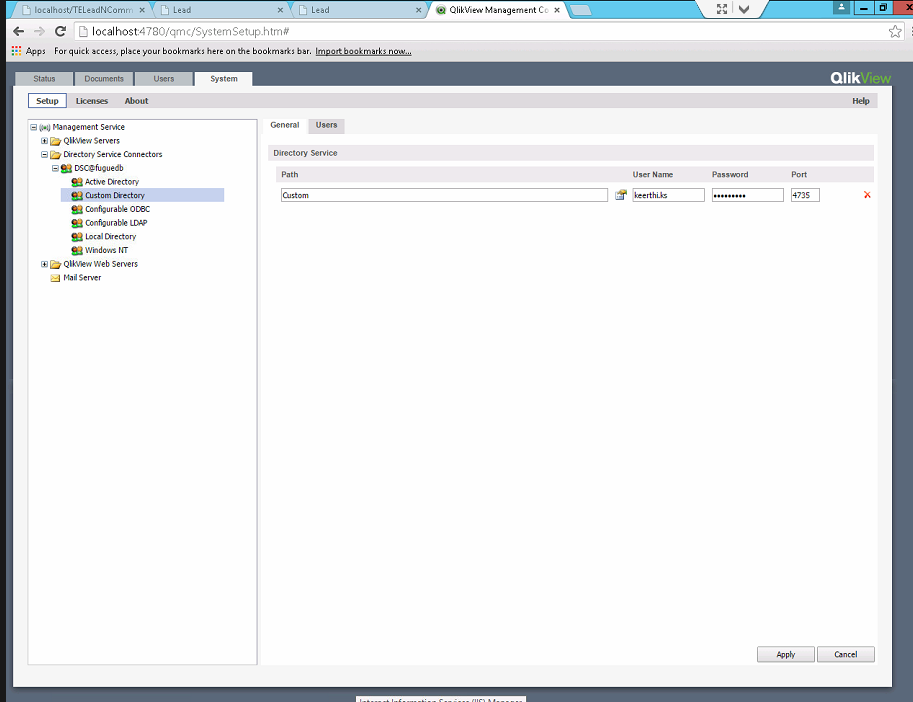Switch to the Status tab

click(44, 79)
